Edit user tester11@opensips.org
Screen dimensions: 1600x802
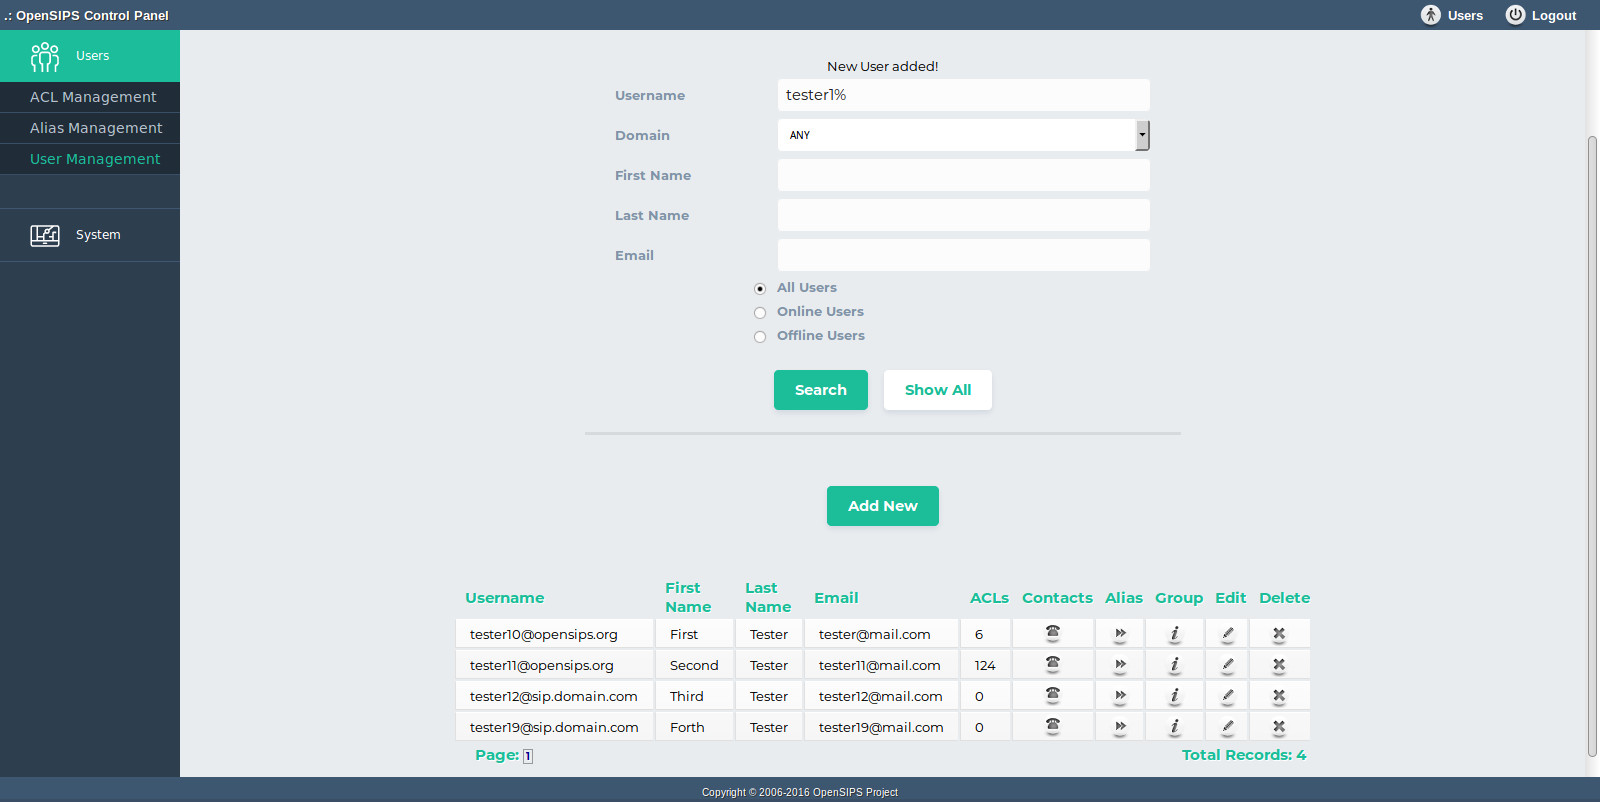pos(1227,665)
